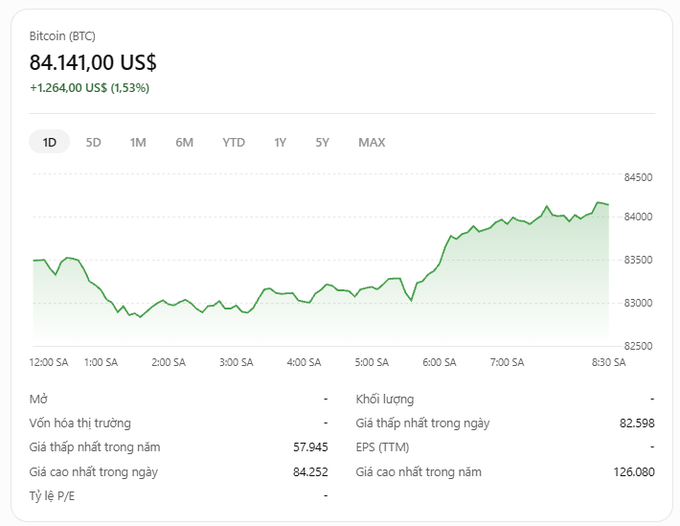
Task: Click the 84000 axis label
Action: (638, 217)
